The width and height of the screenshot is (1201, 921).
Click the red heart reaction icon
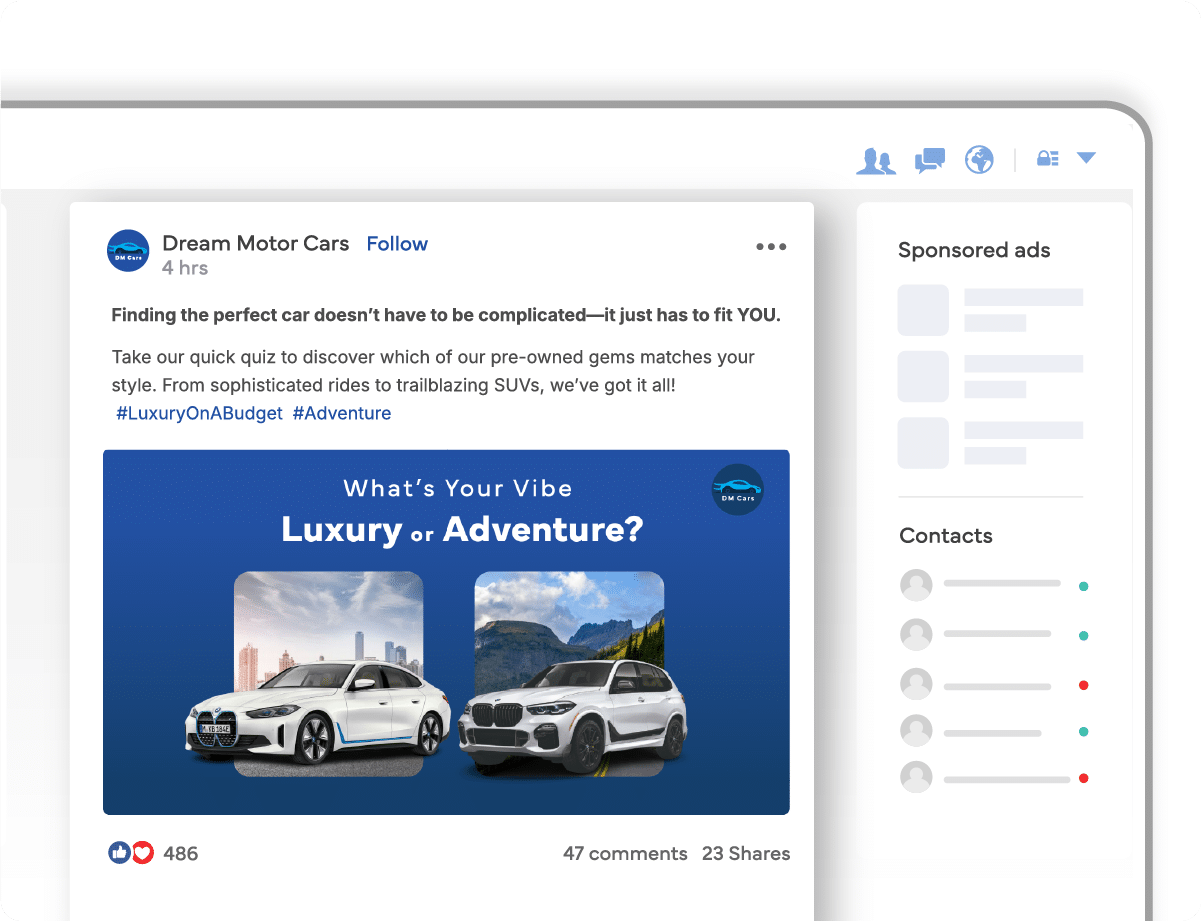tap(143, 853)
